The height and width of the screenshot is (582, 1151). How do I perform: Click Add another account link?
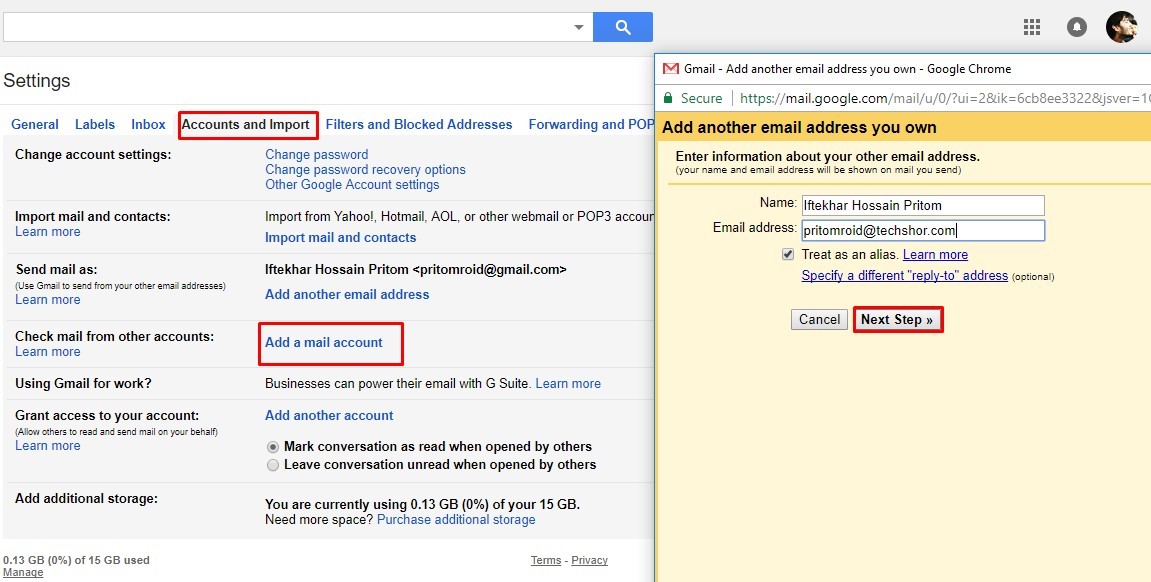coord(329,415)
